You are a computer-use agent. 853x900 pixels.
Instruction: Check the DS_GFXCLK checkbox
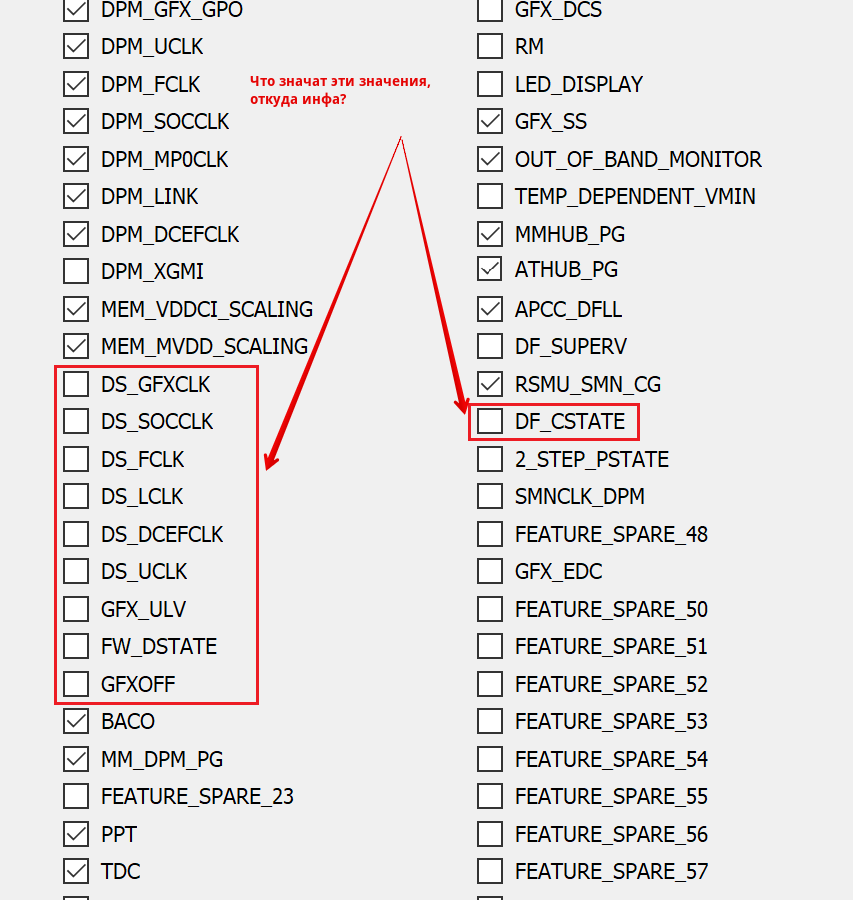click(76, 384)
